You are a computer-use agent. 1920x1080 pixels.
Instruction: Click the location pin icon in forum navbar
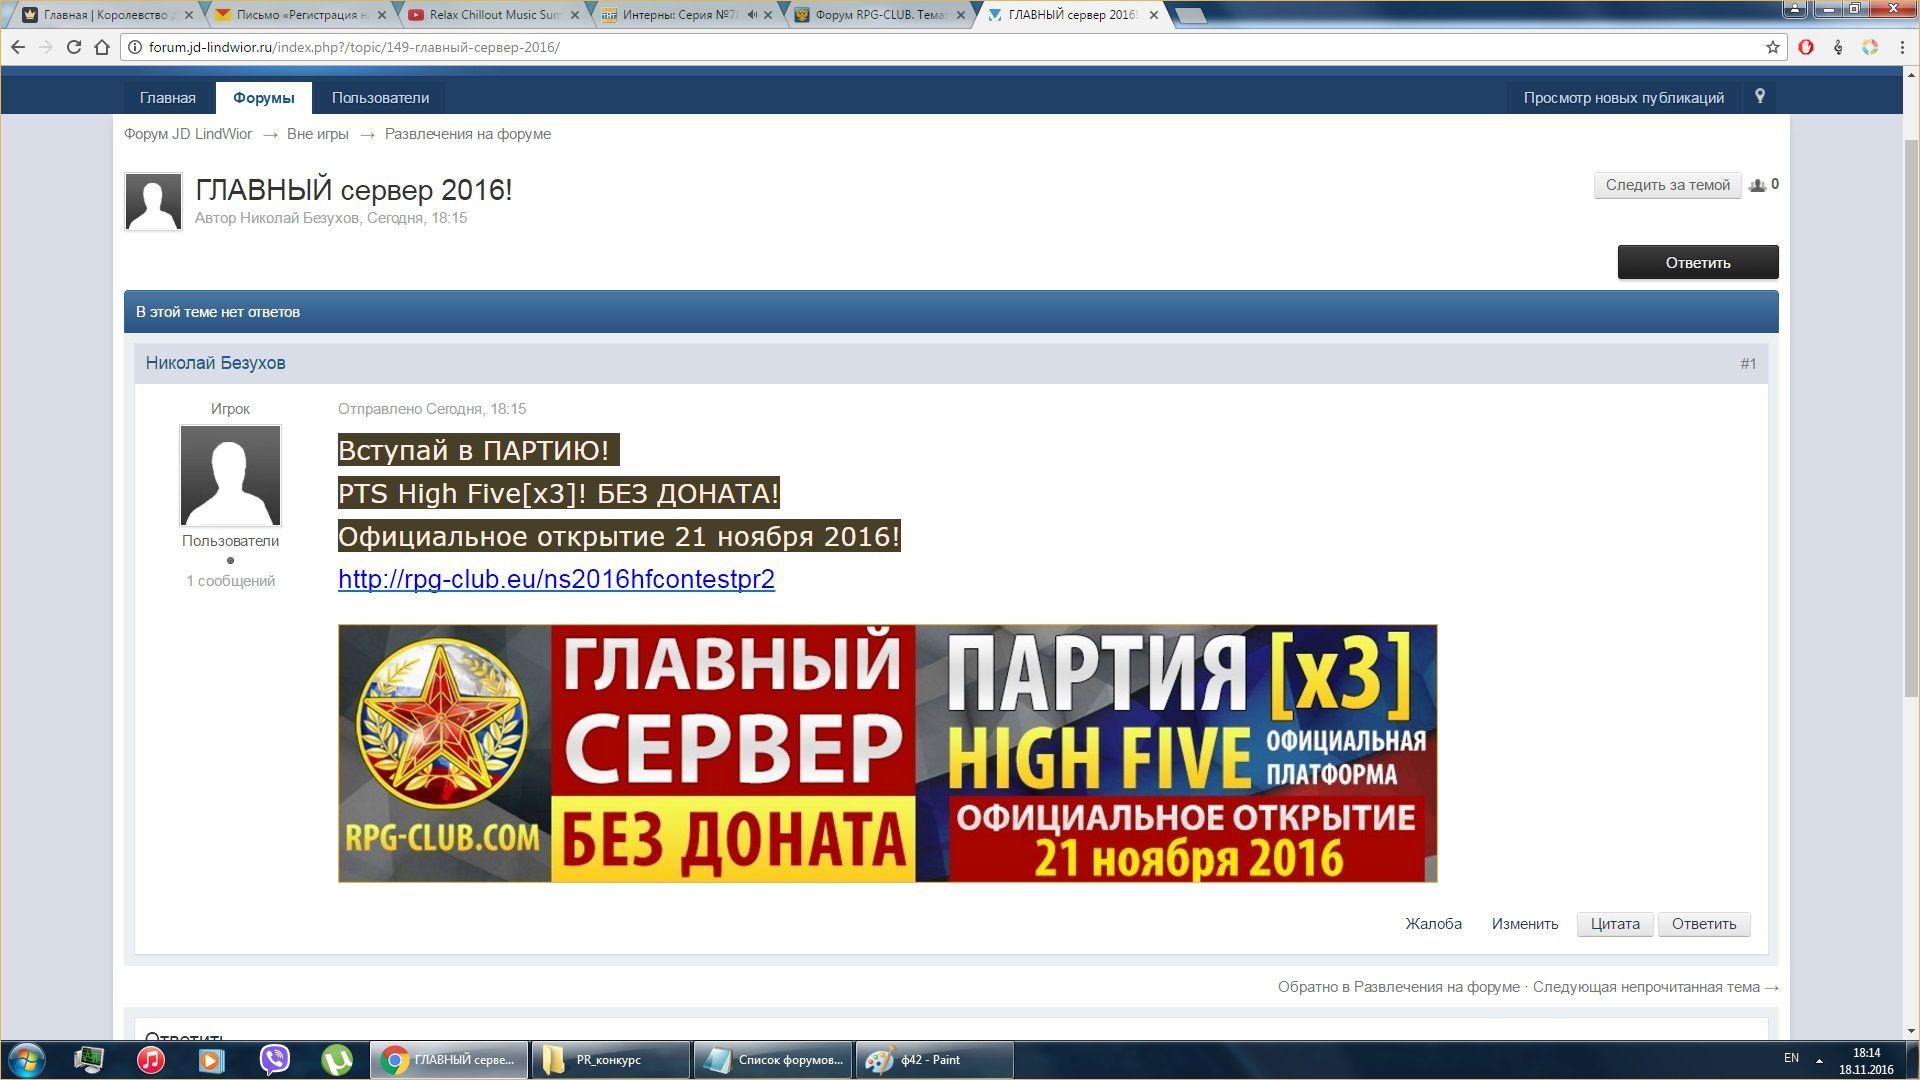click(1760, 96)
